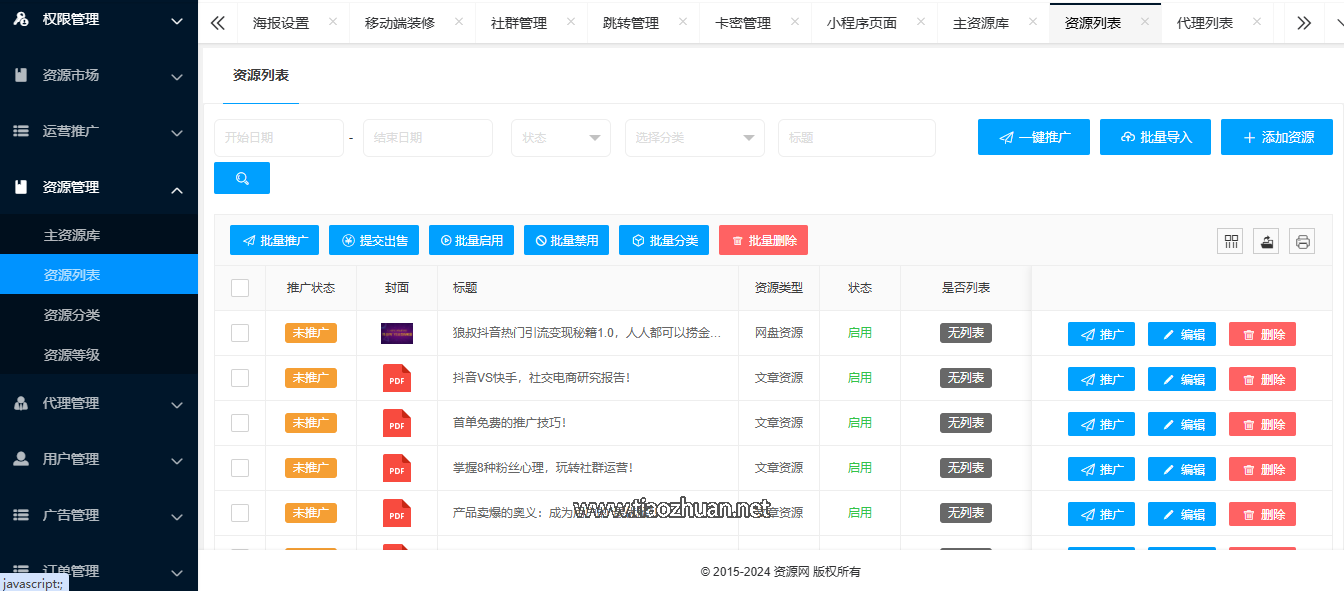Click the export table icon
Screen dimensions: 1344x591
pyautogui.click(x=1266, y=241)
